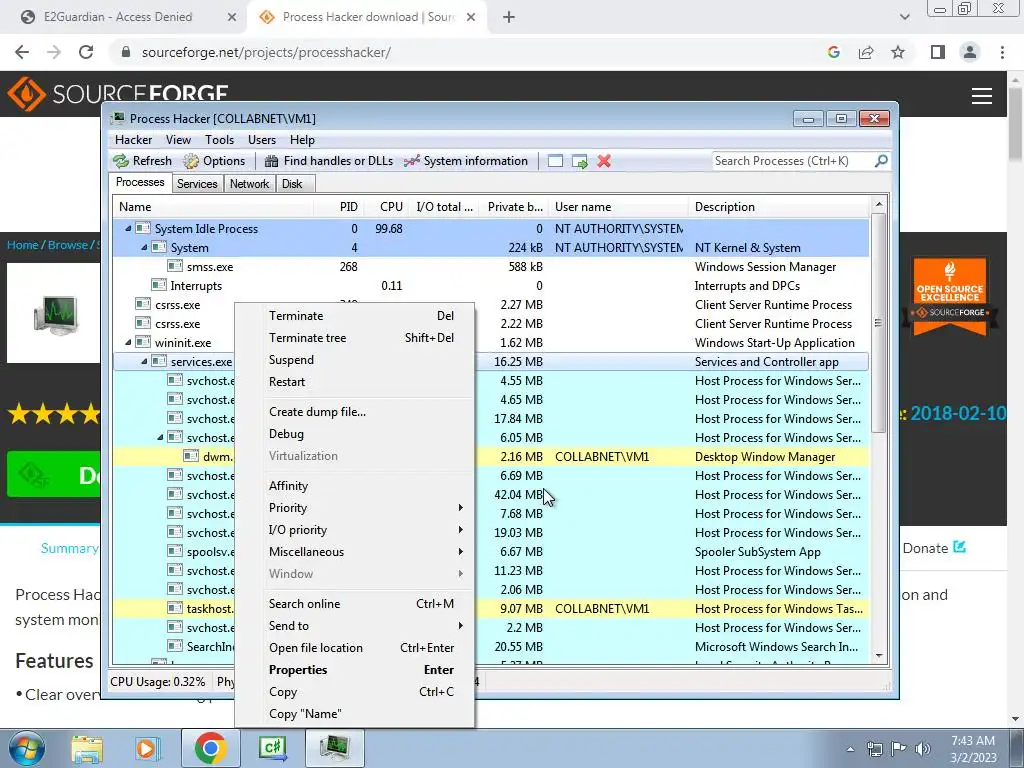Switch to the Services tab
1024x768 pixels.
(x=197, y=184)
